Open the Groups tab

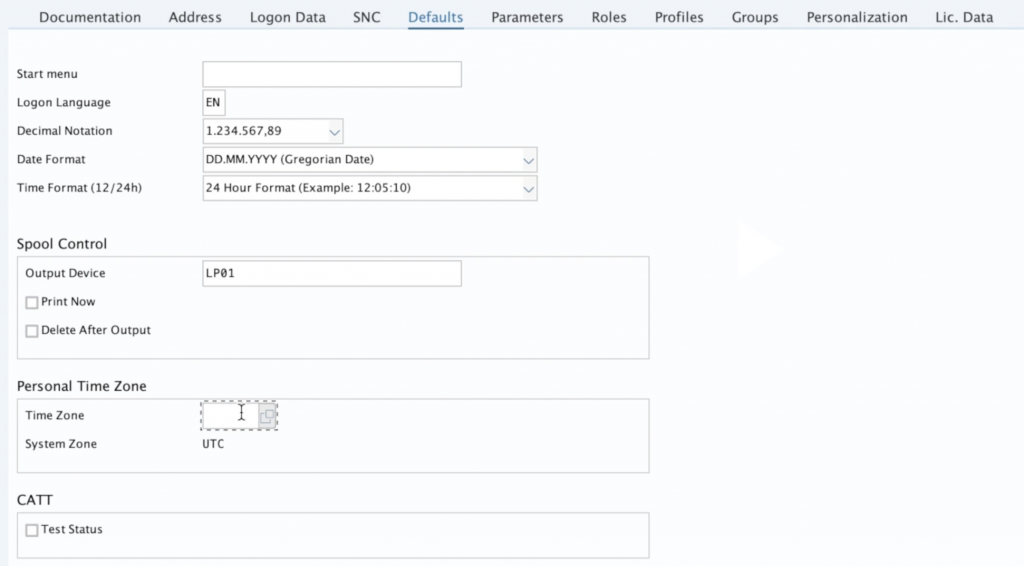755,17
